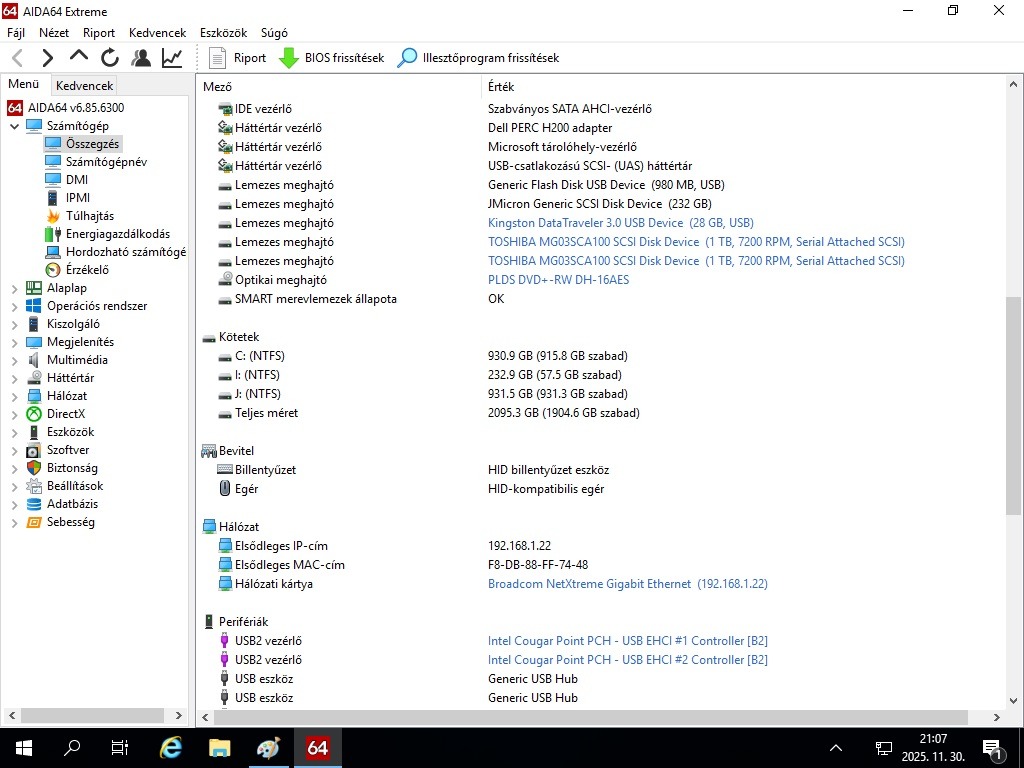
Task: Expand the Operációs rendszer tree node
Action: pos(14,306)
